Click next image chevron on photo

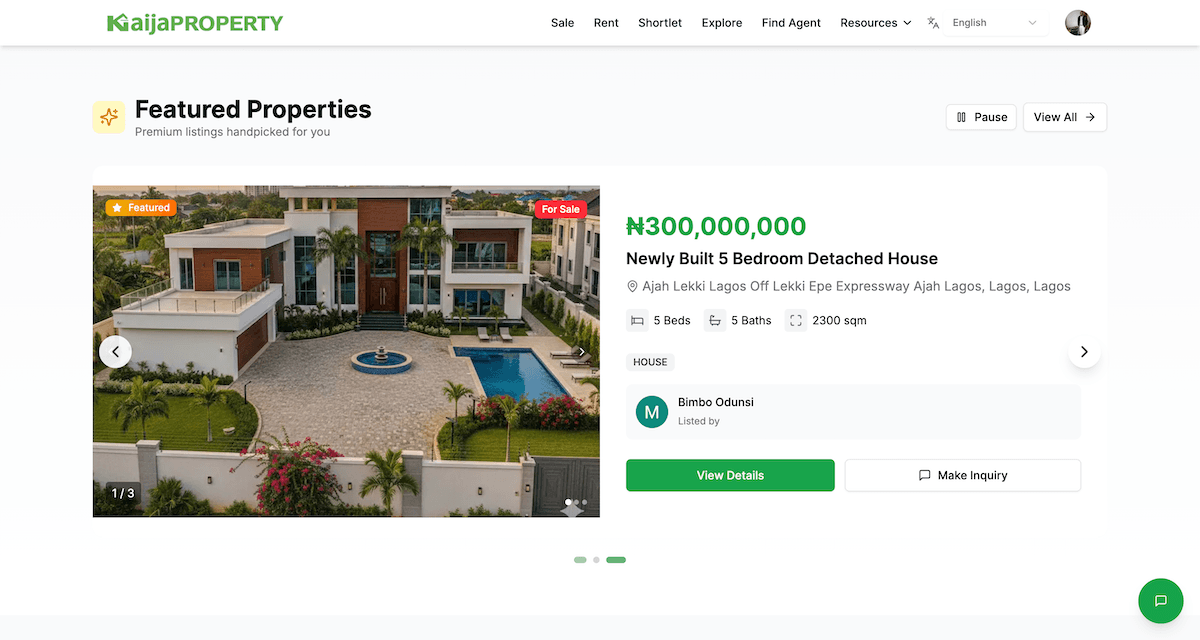[x=582, y=351]
